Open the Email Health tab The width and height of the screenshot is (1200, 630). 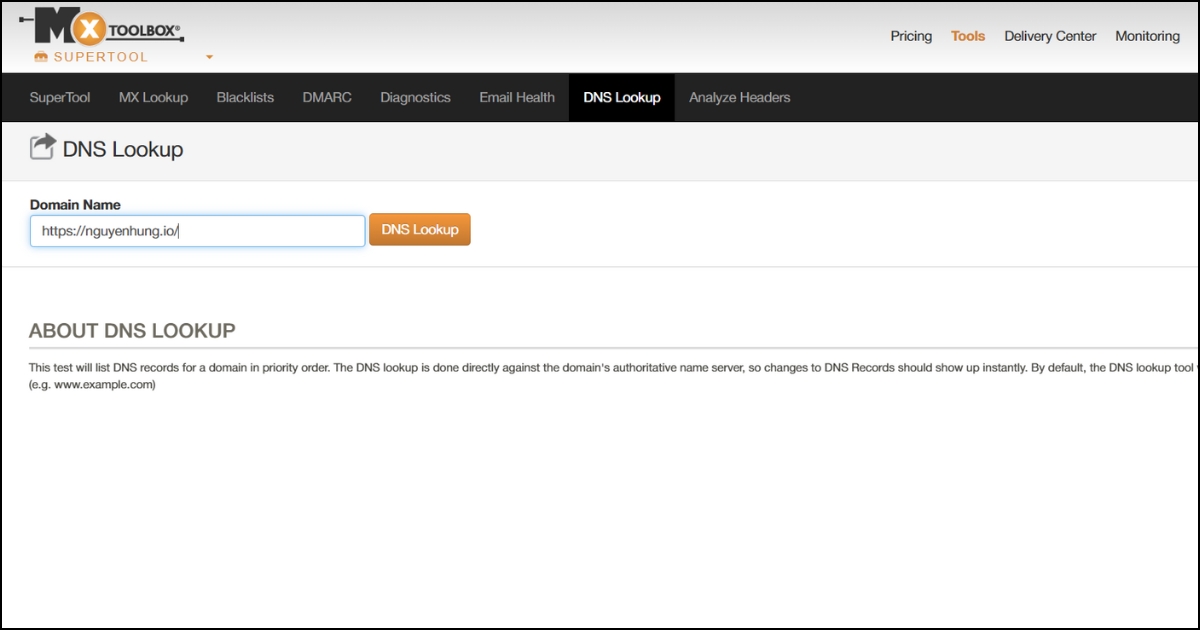click(x=517, y=97)
